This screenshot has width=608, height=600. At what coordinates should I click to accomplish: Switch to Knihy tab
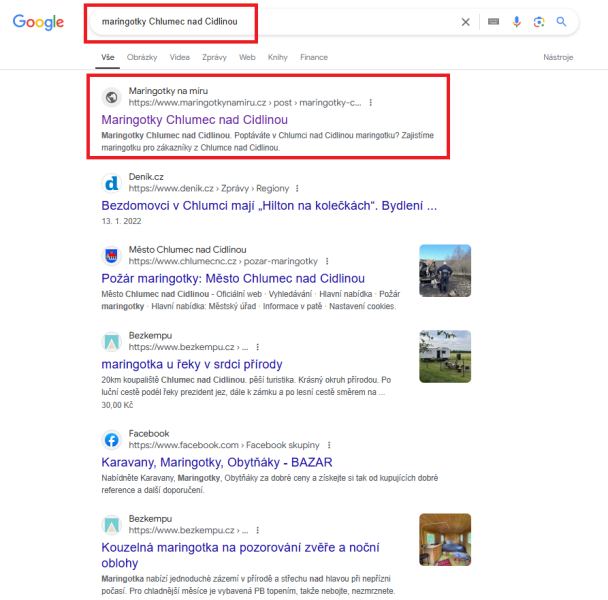point(278,57)
